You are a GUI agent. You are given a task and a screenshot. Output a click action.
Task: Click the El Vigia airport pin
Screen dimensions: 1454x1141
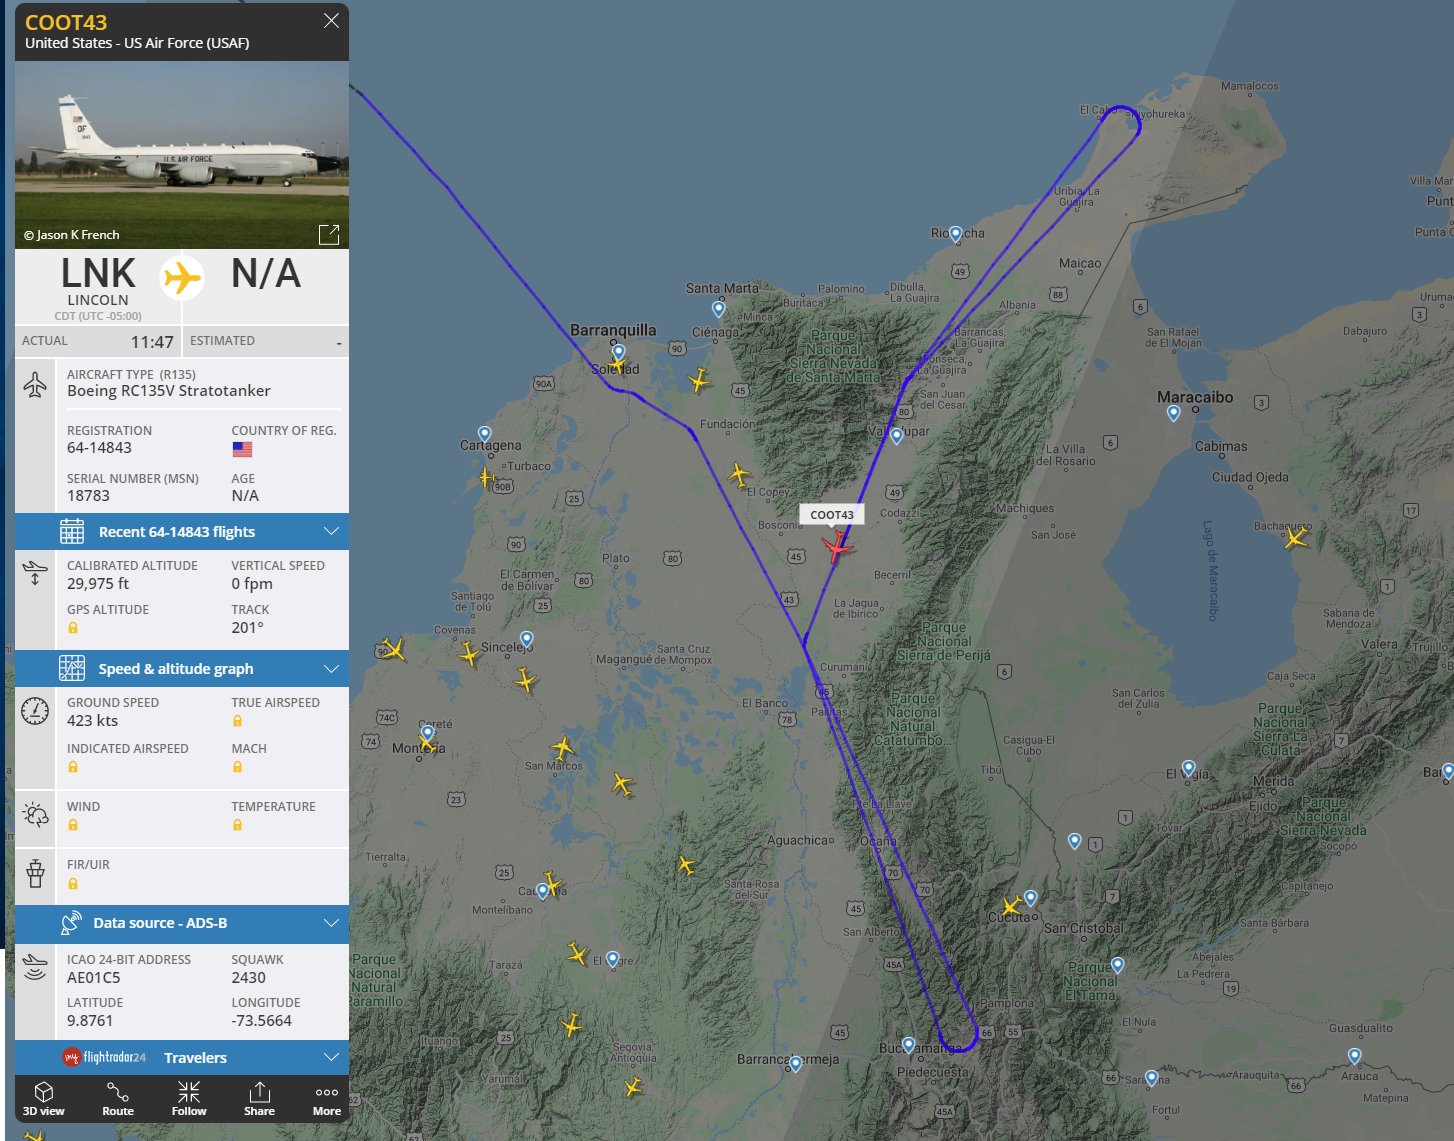(x=1188, y=768)
